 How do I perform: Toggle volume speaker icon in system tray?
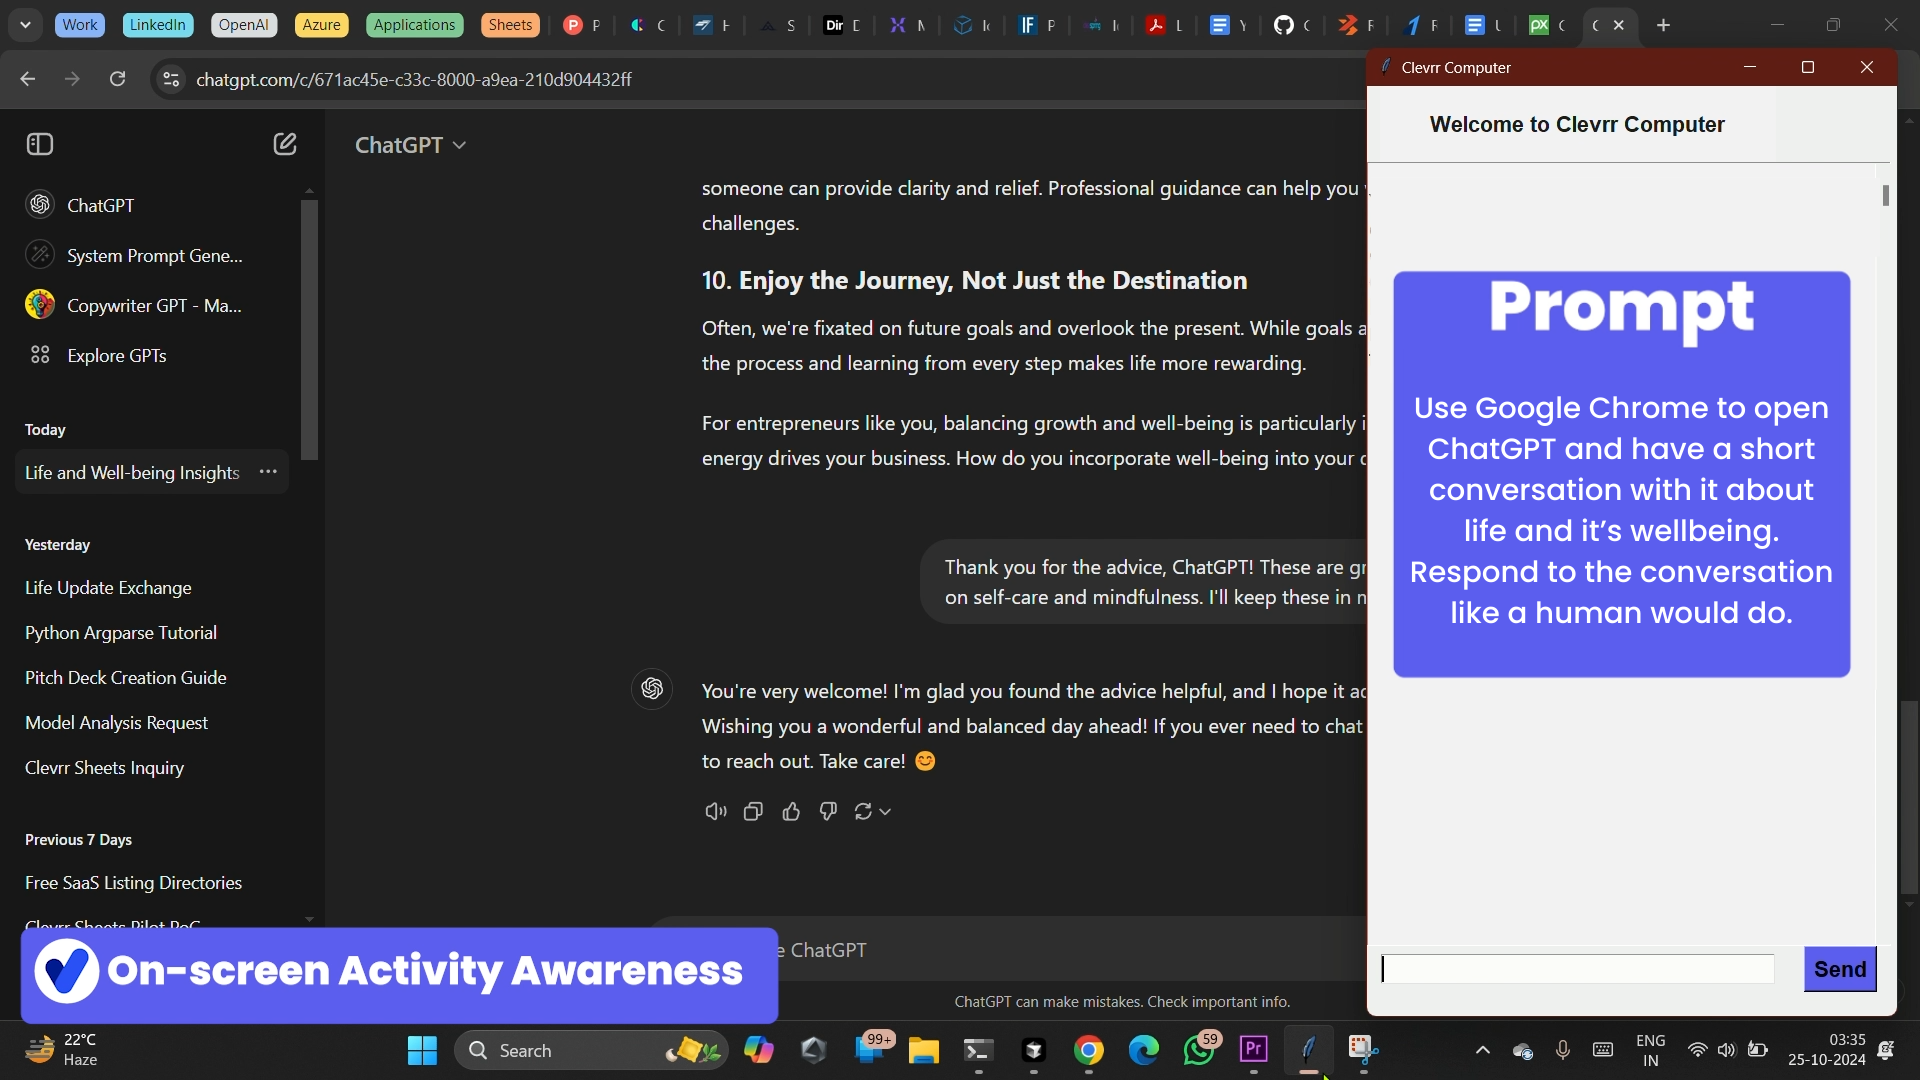pyautogui.click(x=1727, y=1050)
